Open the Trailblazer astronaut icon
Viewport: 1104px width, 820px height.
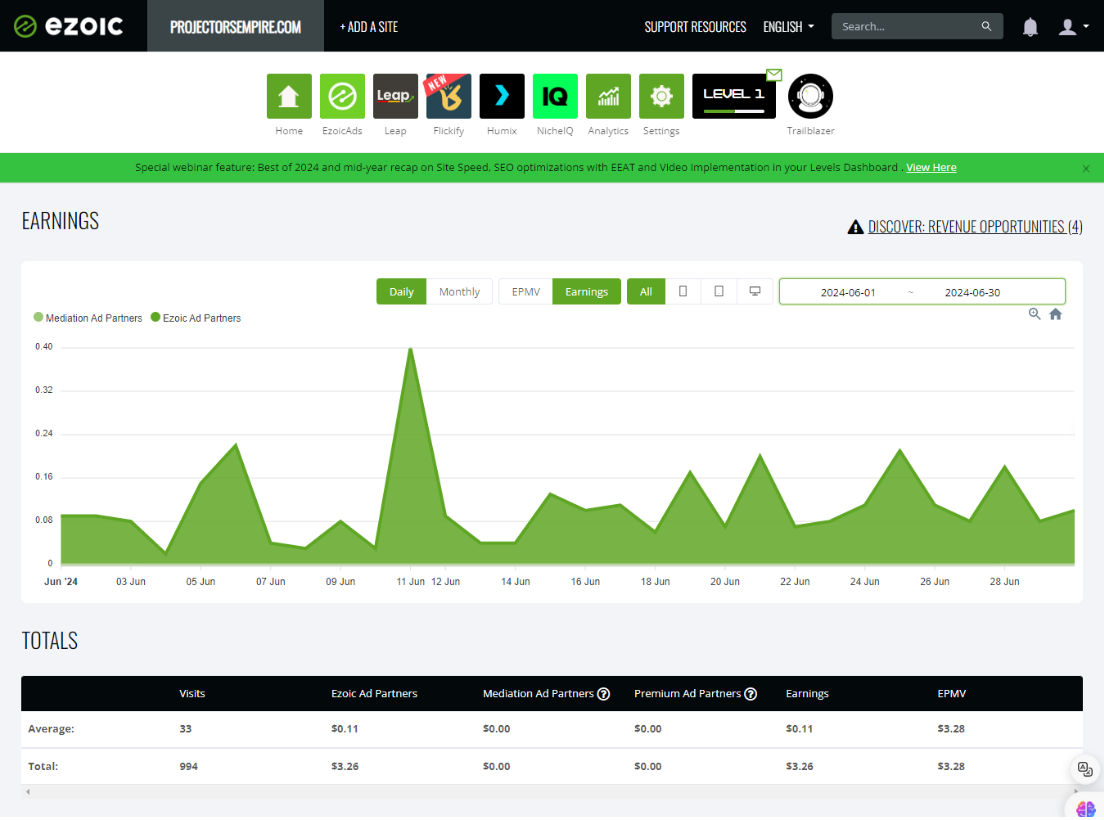[x=810, y=96]
